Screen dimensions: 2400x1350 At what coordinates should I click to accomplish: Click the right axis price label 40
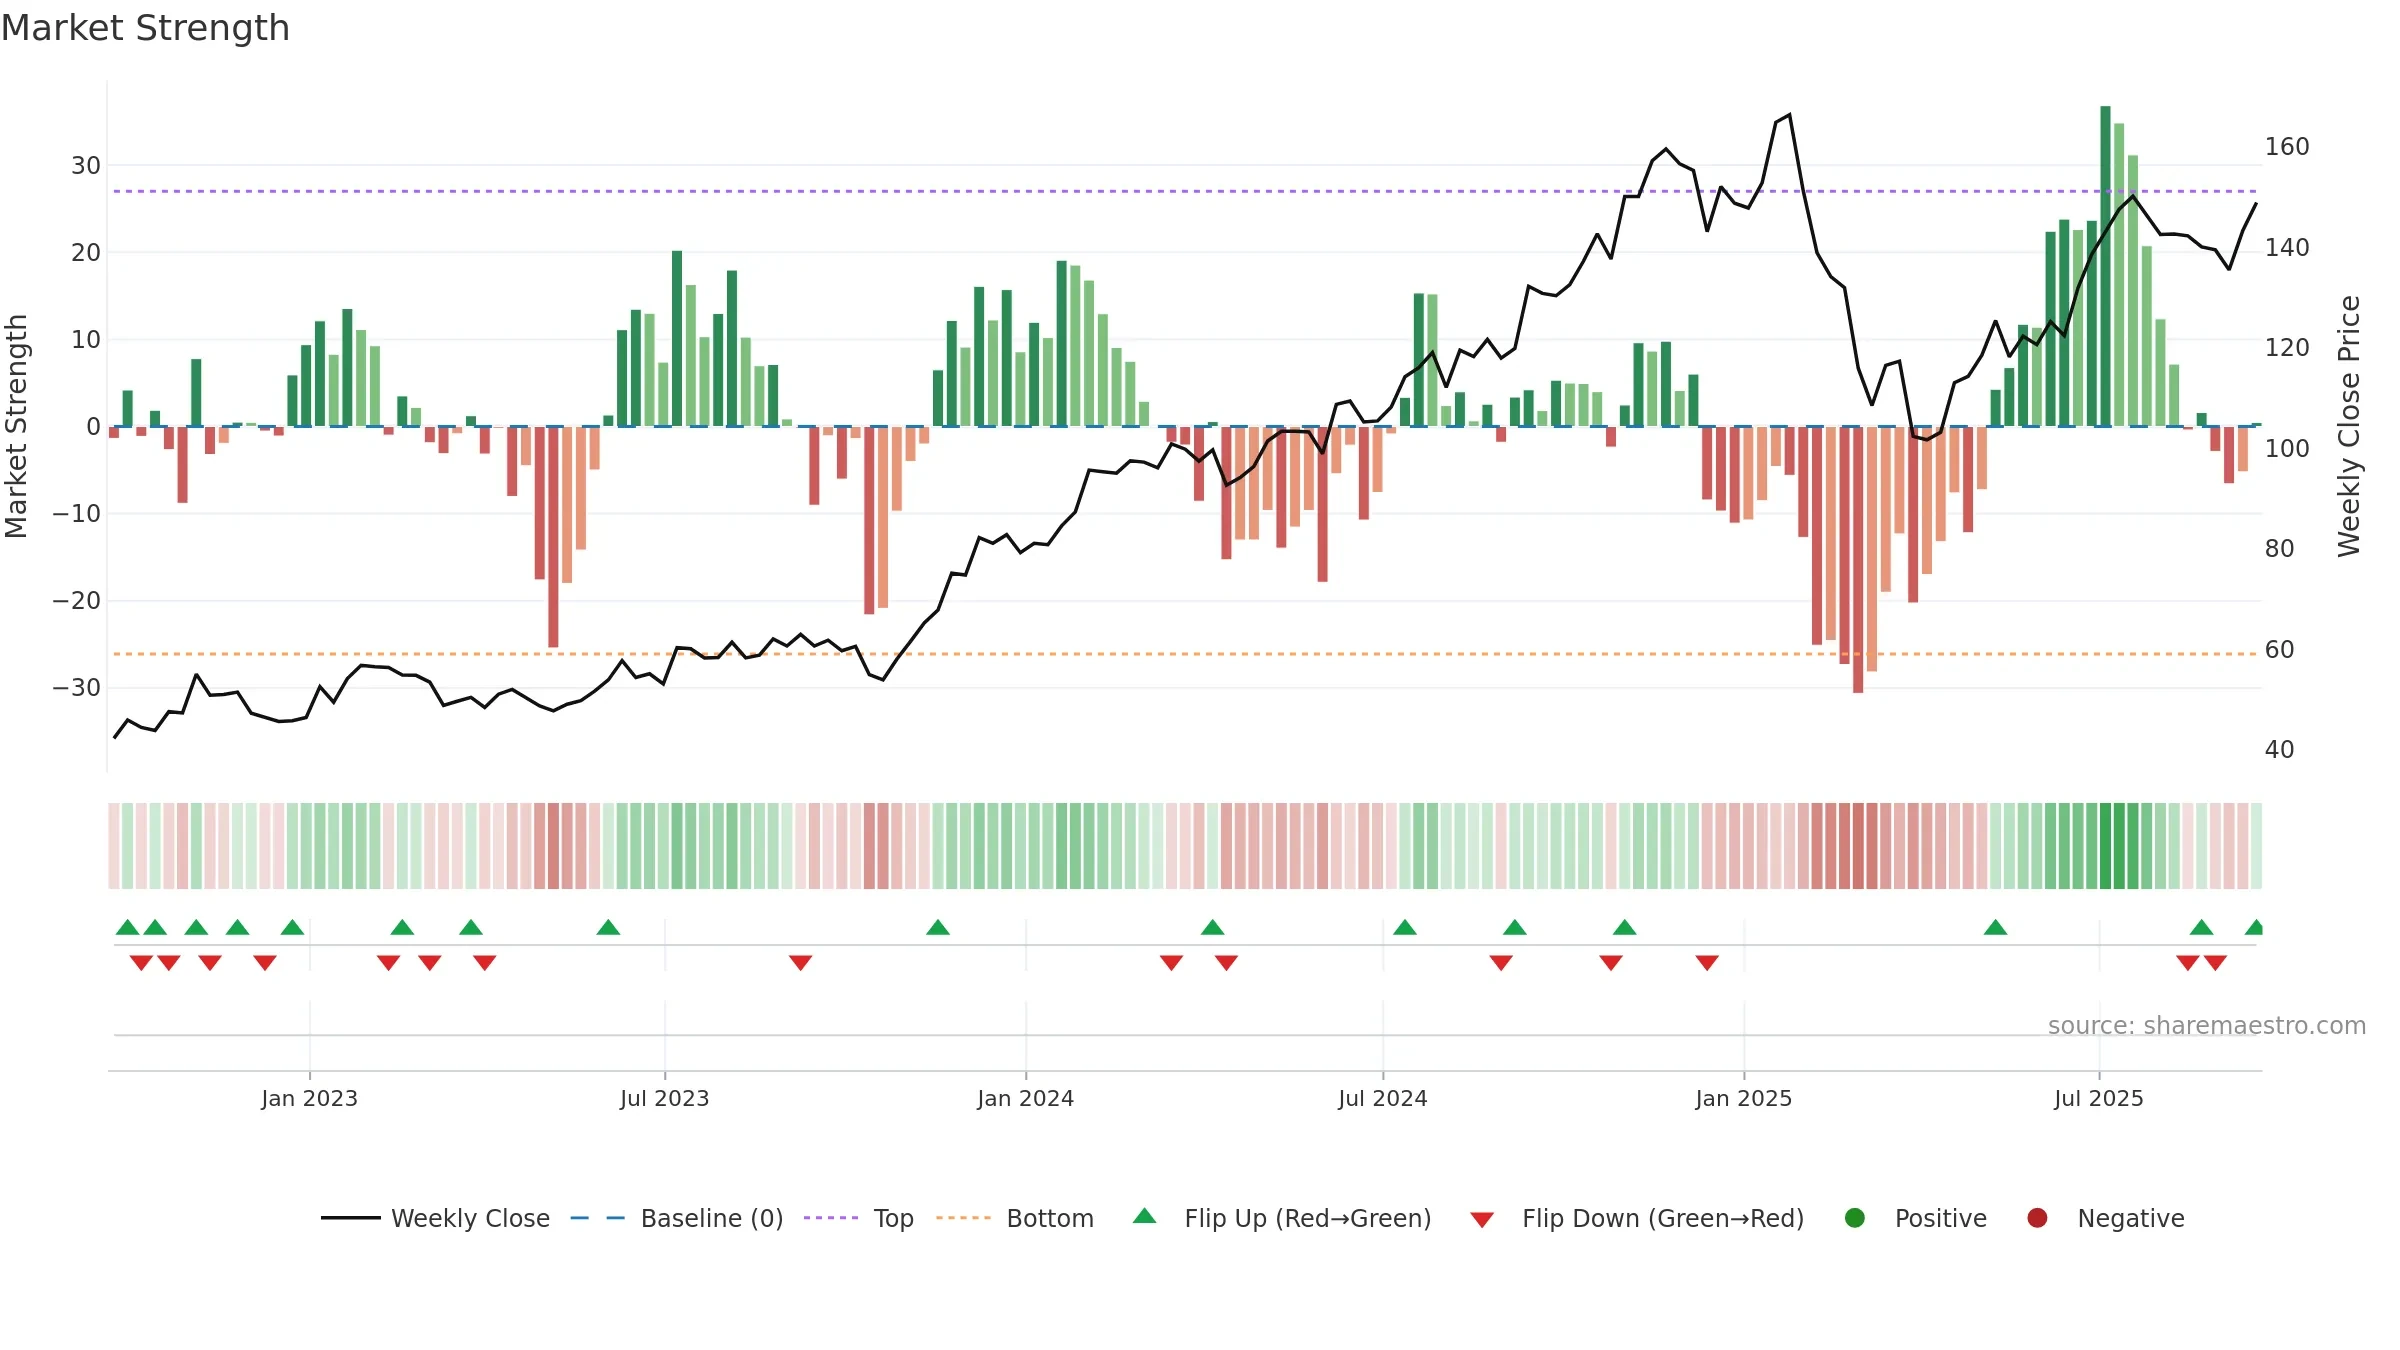click(2280, 750)
